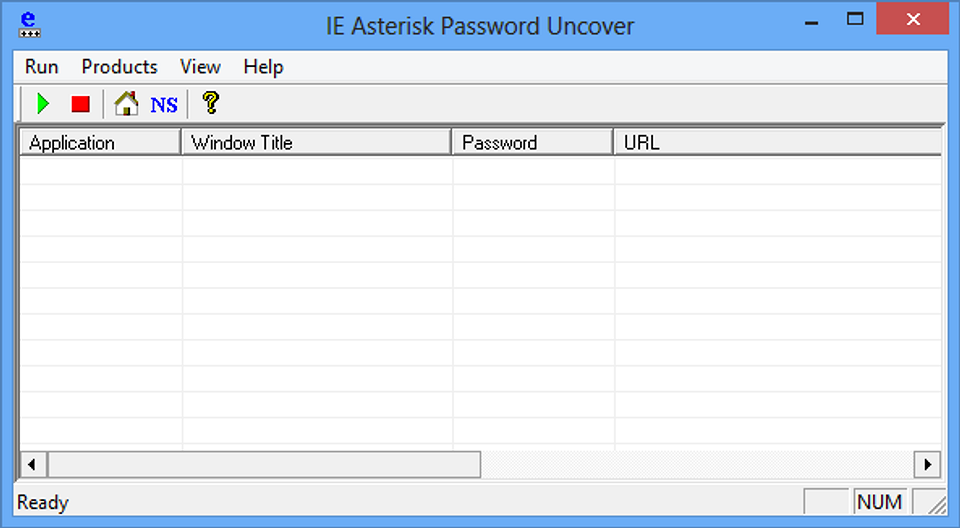Click the green Run play icon
Viewport: 960px width, 528px height.
coord(43,104)
